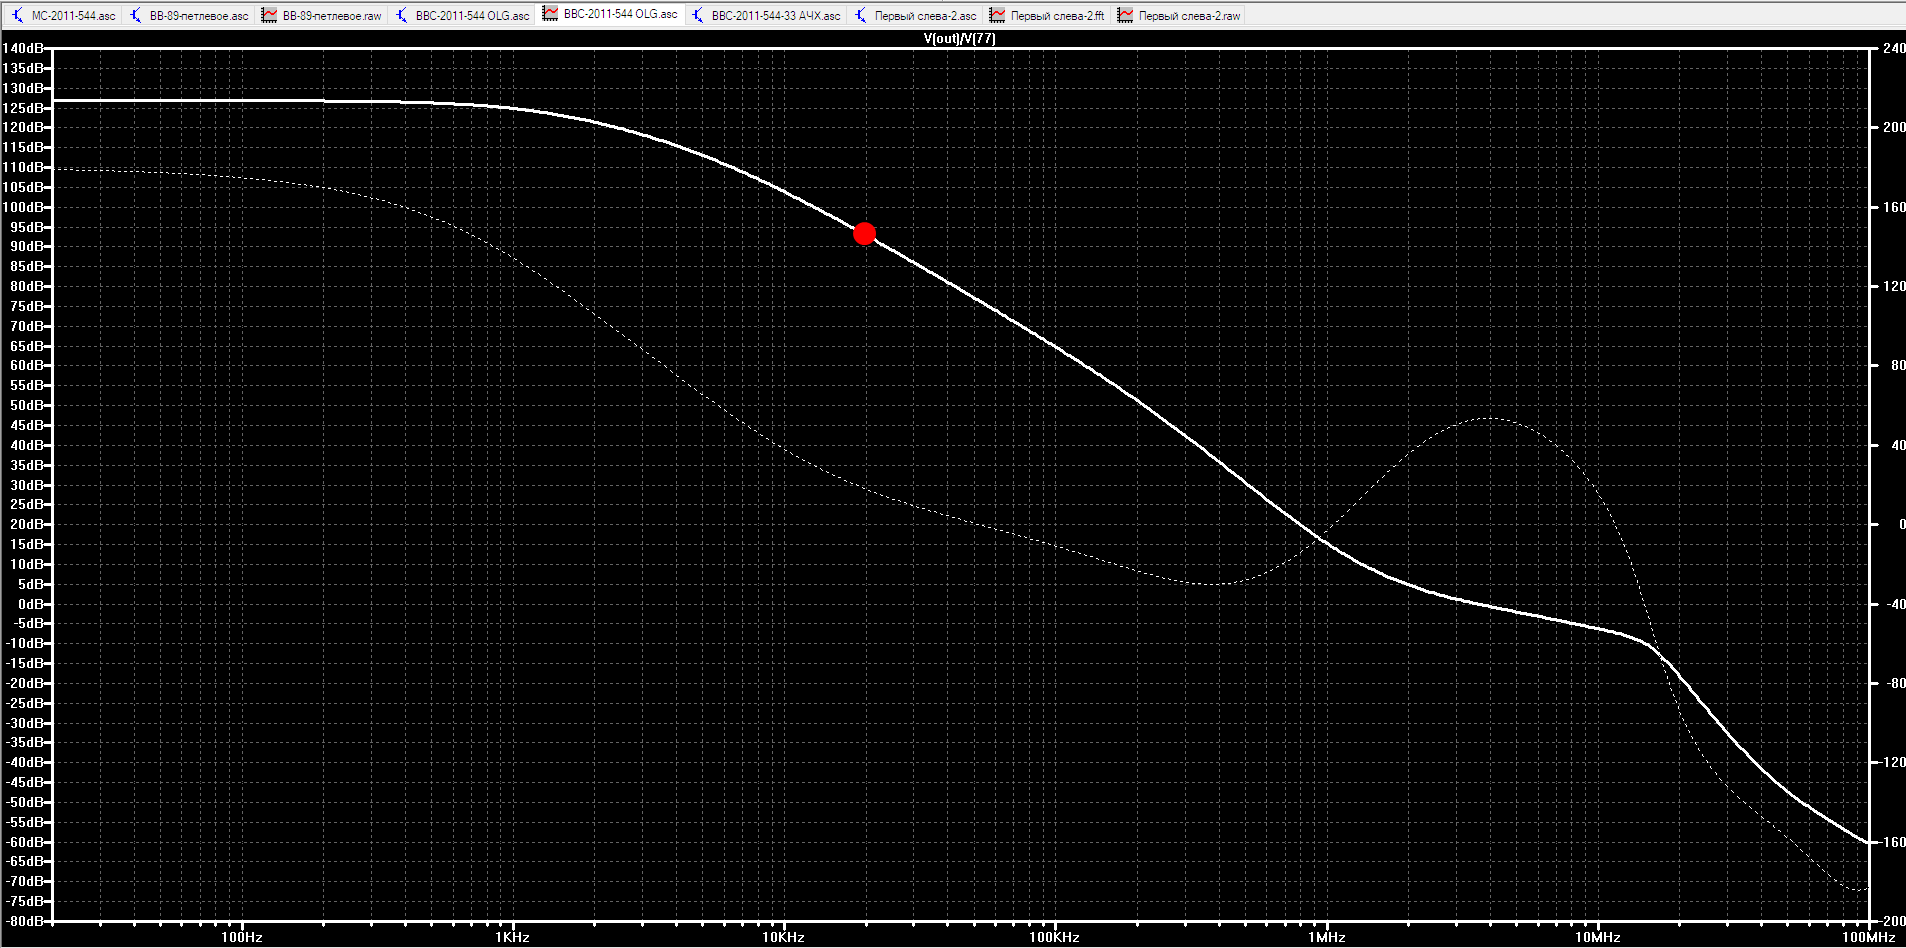Image resolution: width=1906 pixels, height=948 pixels.
Task: Click the "-120" phase axis label at right
Action: [1892, 762]
